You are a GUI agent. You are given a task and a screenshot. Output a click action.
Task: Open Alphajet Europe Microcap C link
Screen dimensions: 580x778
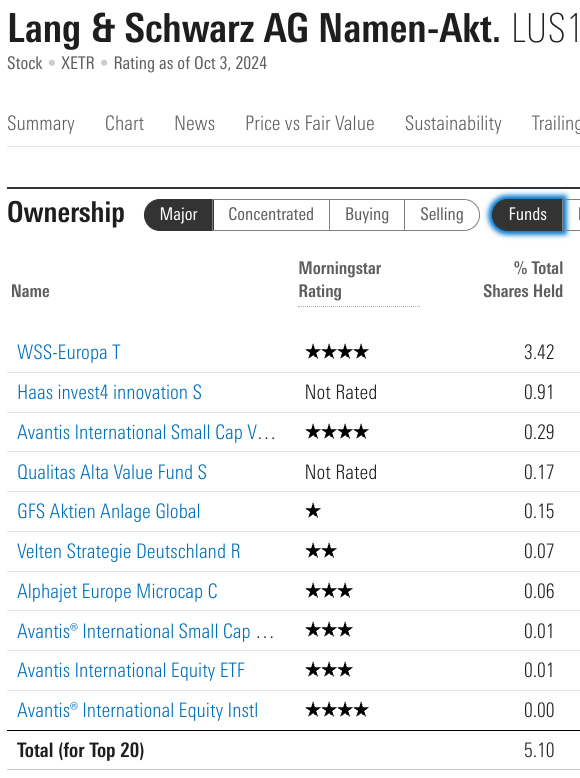(x=117, y=591)
